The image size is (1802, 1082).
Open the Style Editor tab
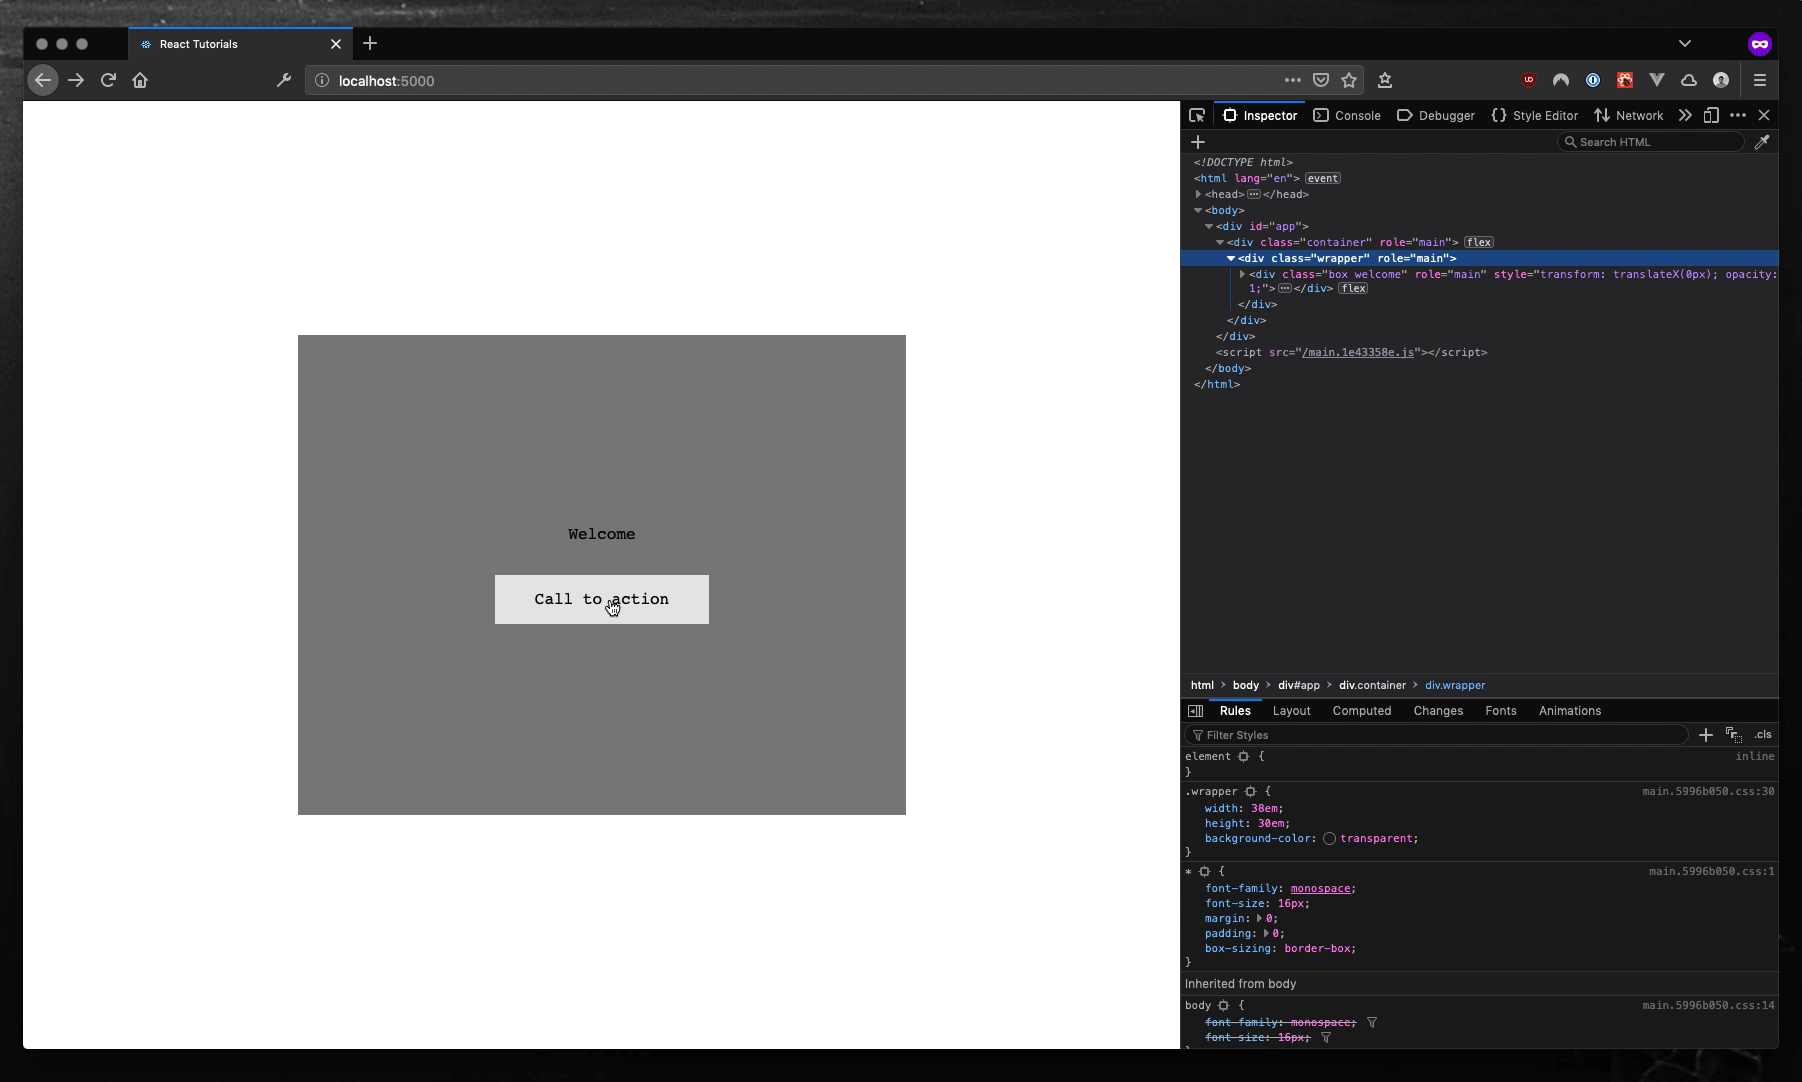coord(1535,115)
